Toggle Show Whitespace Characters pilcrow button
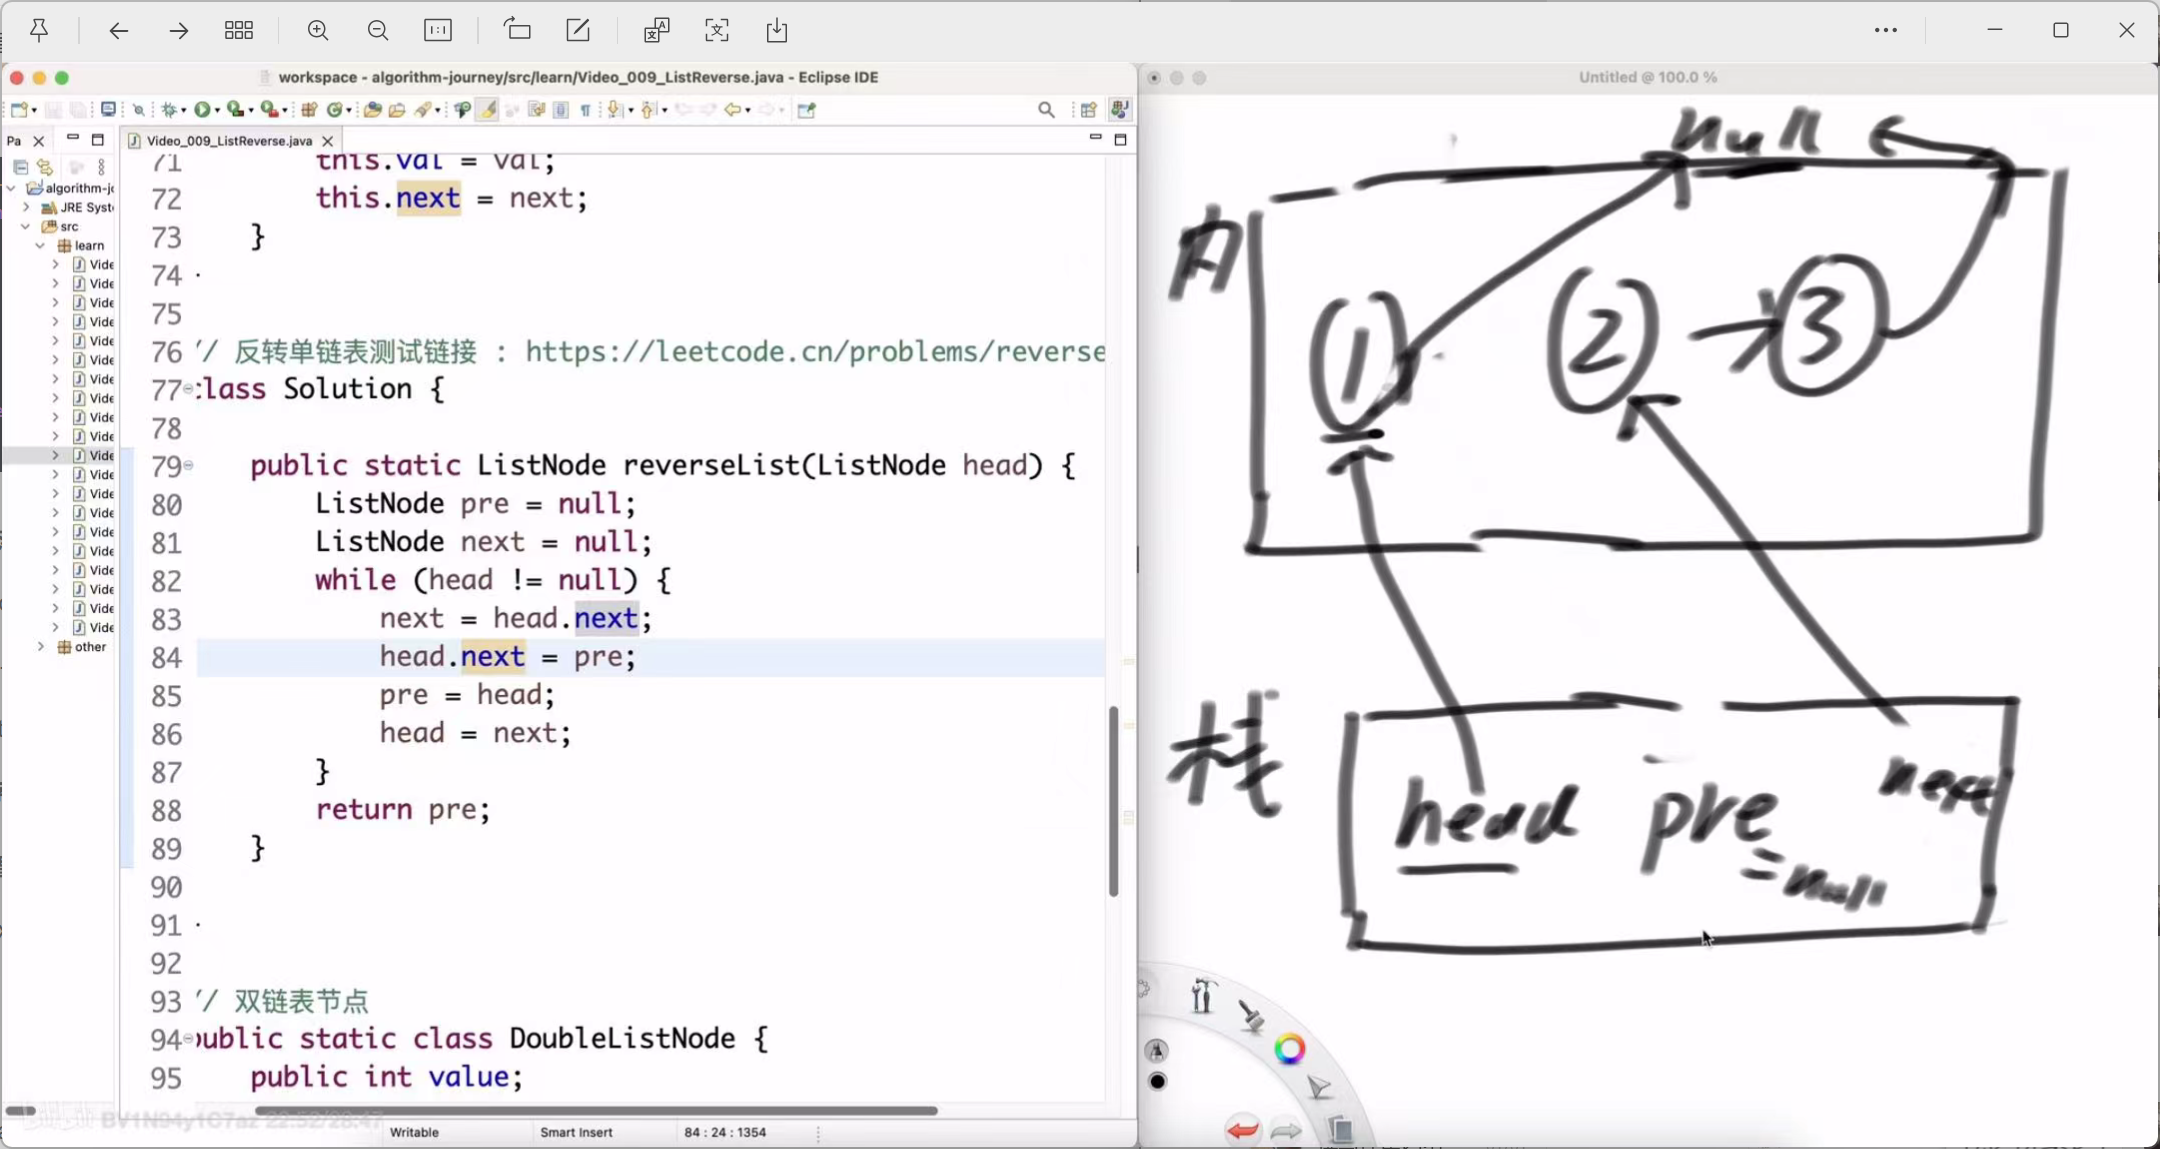This screenshot has height=1149, width=2160. coord(585,110)
